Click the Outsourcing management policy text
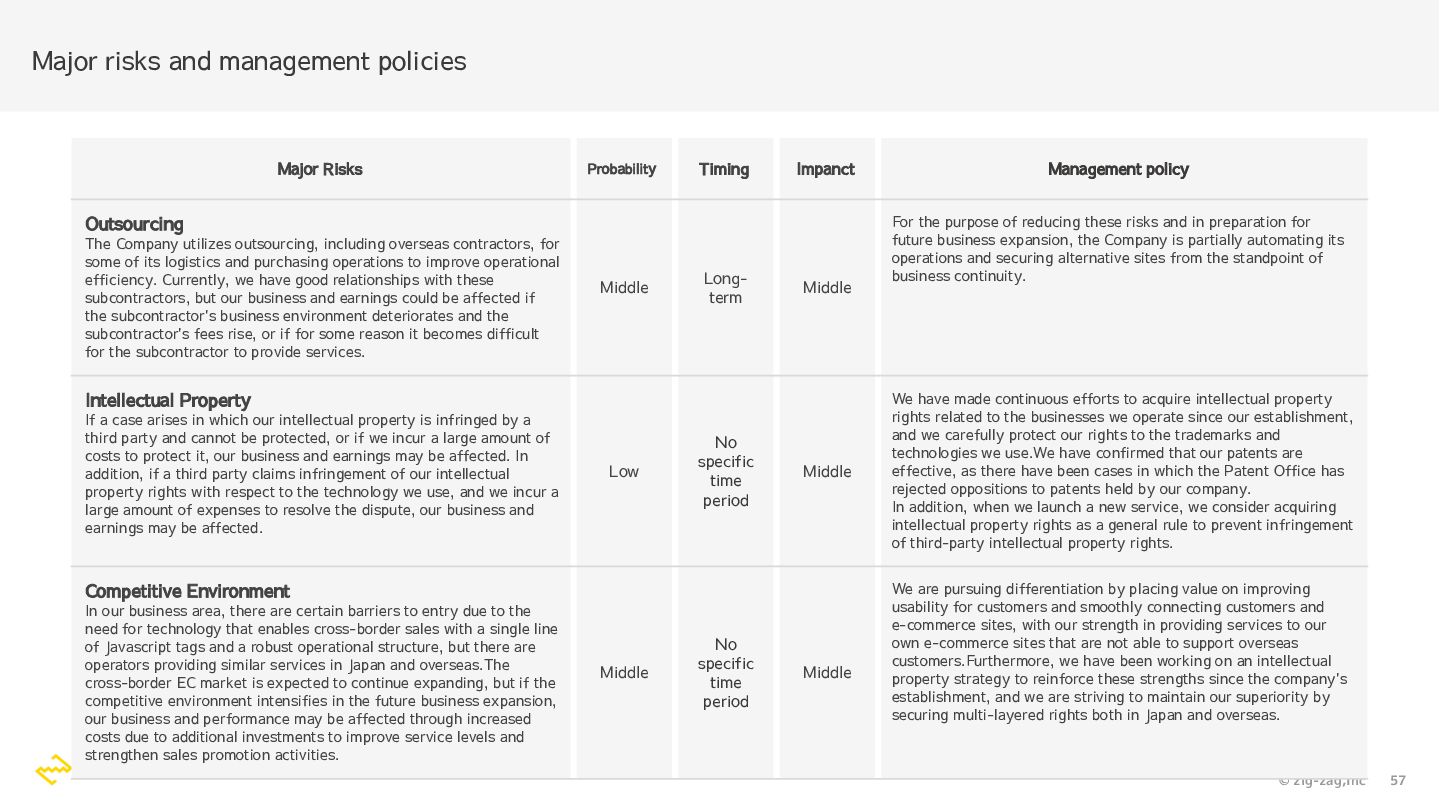Screen dimensions: 1440x810 (1118, 249)
